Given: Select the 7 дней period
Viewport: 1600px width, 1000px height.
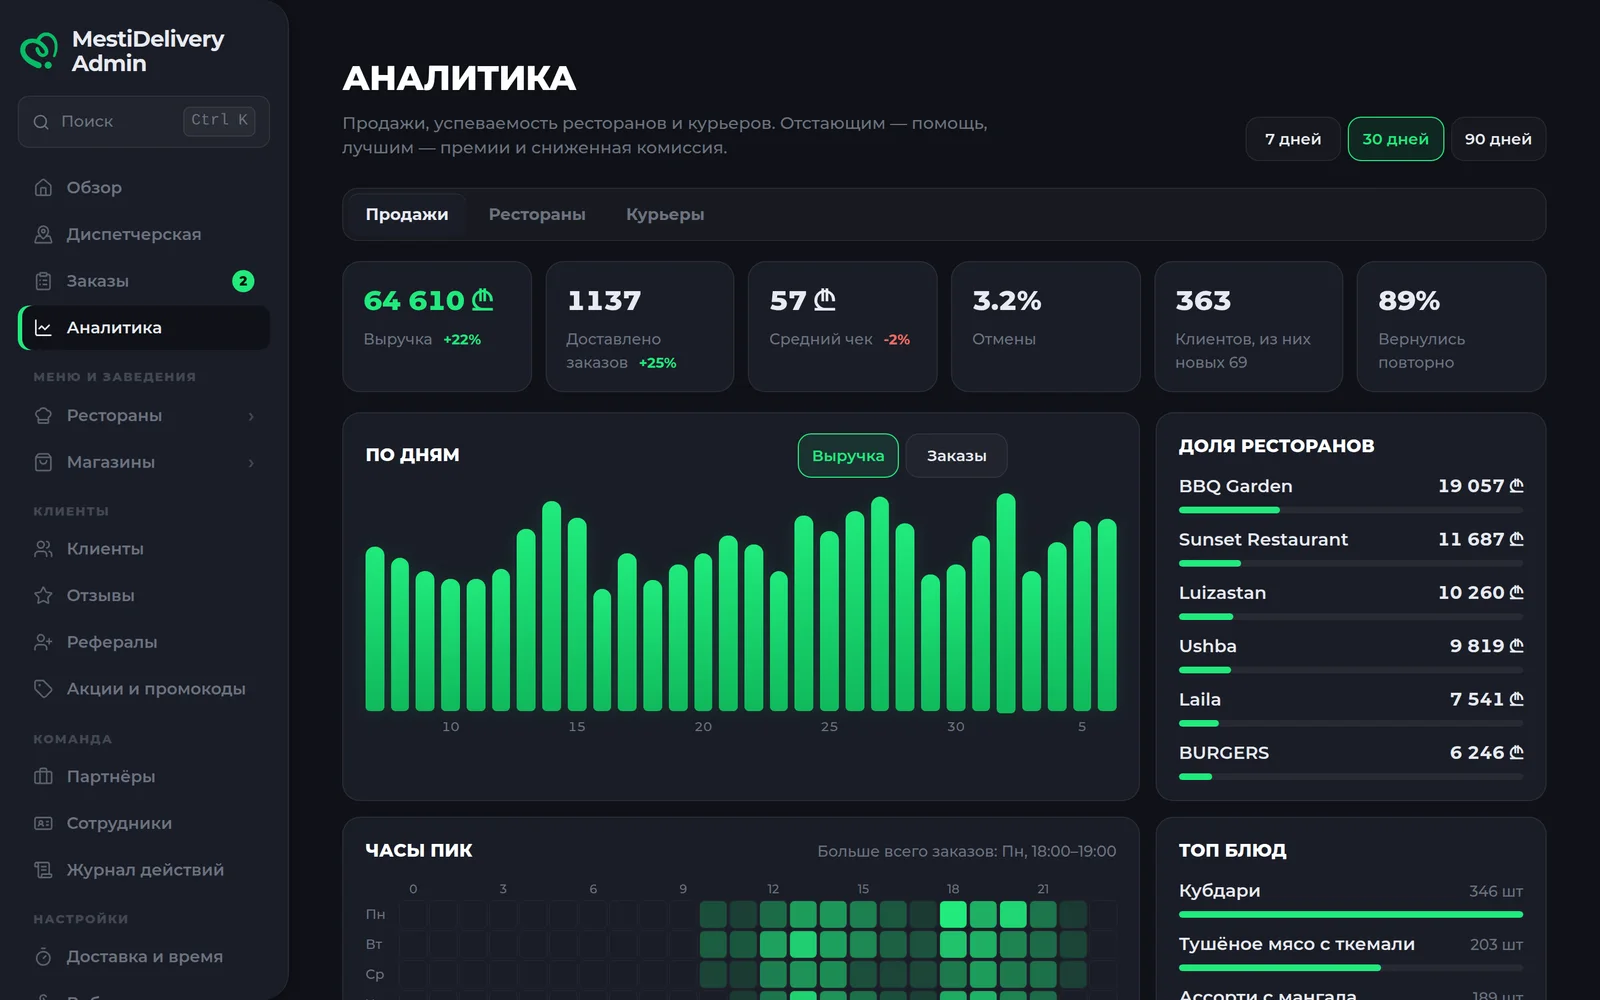Looking at the screenshot, I should click(1293, 139).
